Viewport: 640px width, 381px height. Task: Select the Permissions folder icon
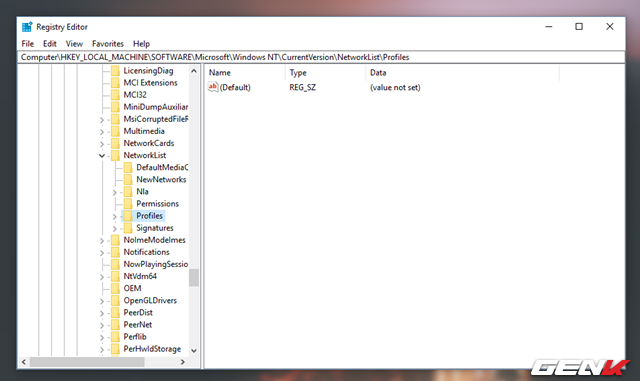tap(128, 204)
